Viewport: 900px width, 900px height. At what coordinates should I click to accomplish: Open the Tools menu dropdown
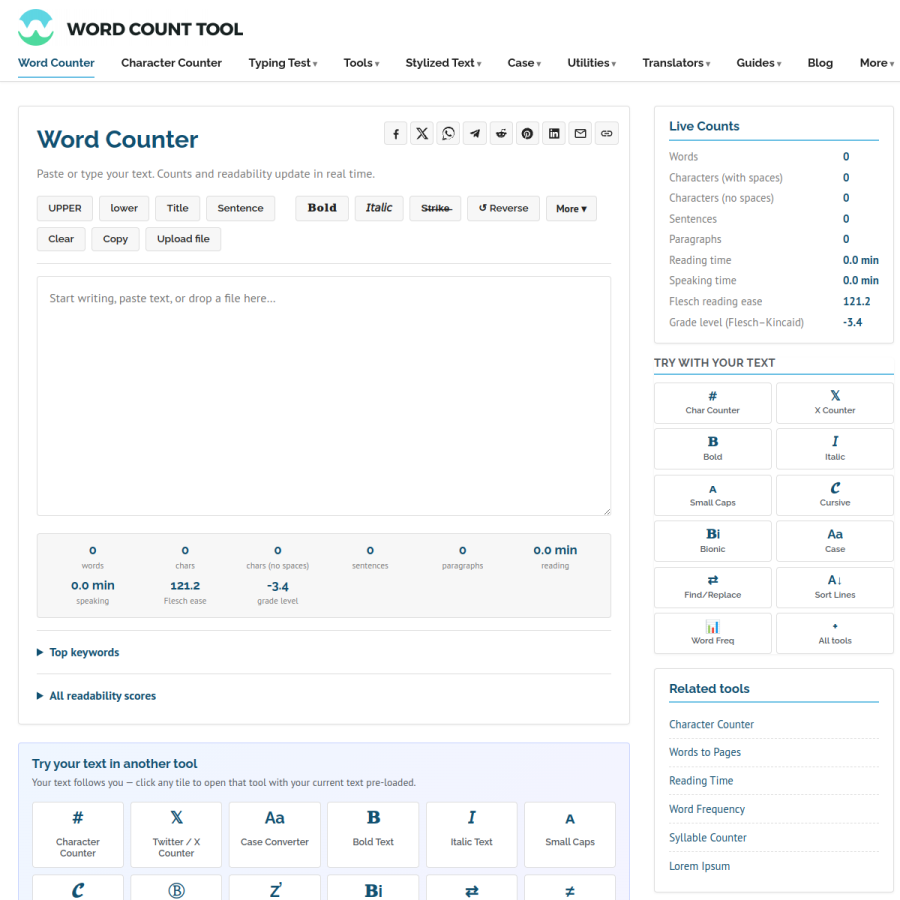(361, 63)
